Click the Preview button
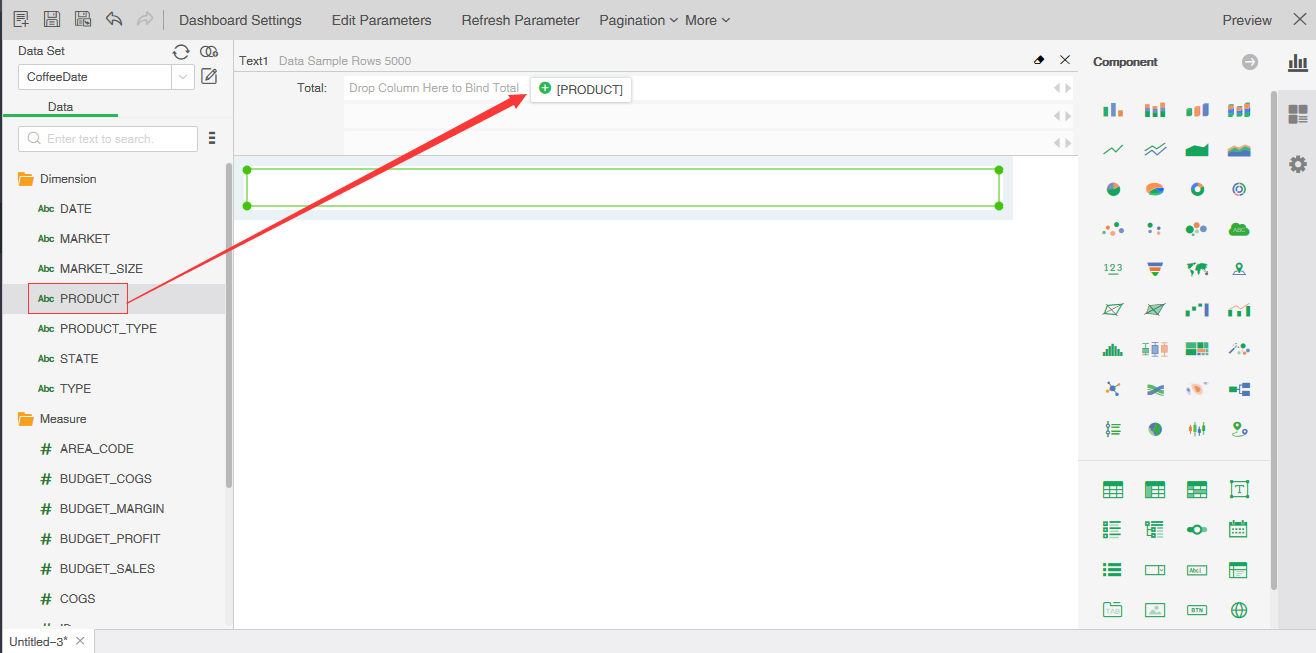Screen dimensions: 1316x653 (x=1247, y=20)
